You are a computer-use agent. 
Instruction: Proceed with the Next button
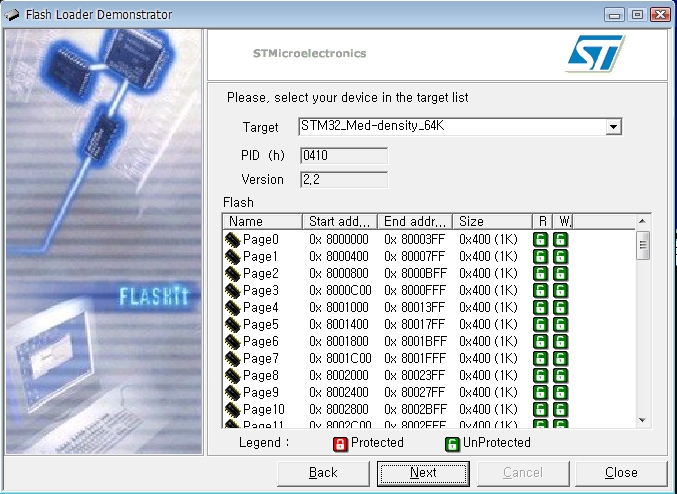coord(423,473)
